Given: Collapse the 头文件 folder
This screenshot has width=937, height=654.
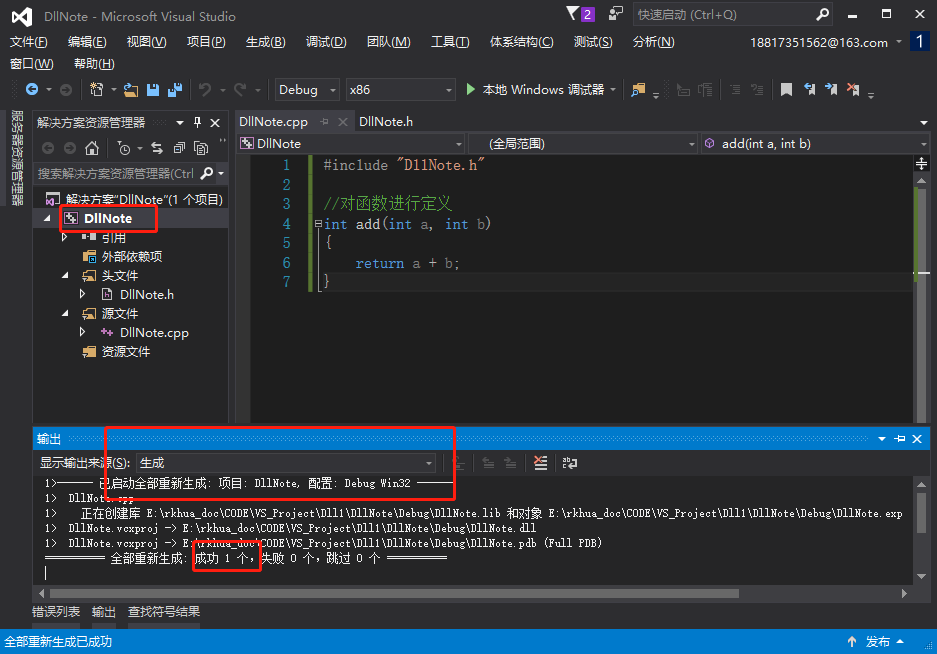Looking at the screenshot, I should (65, 276).
